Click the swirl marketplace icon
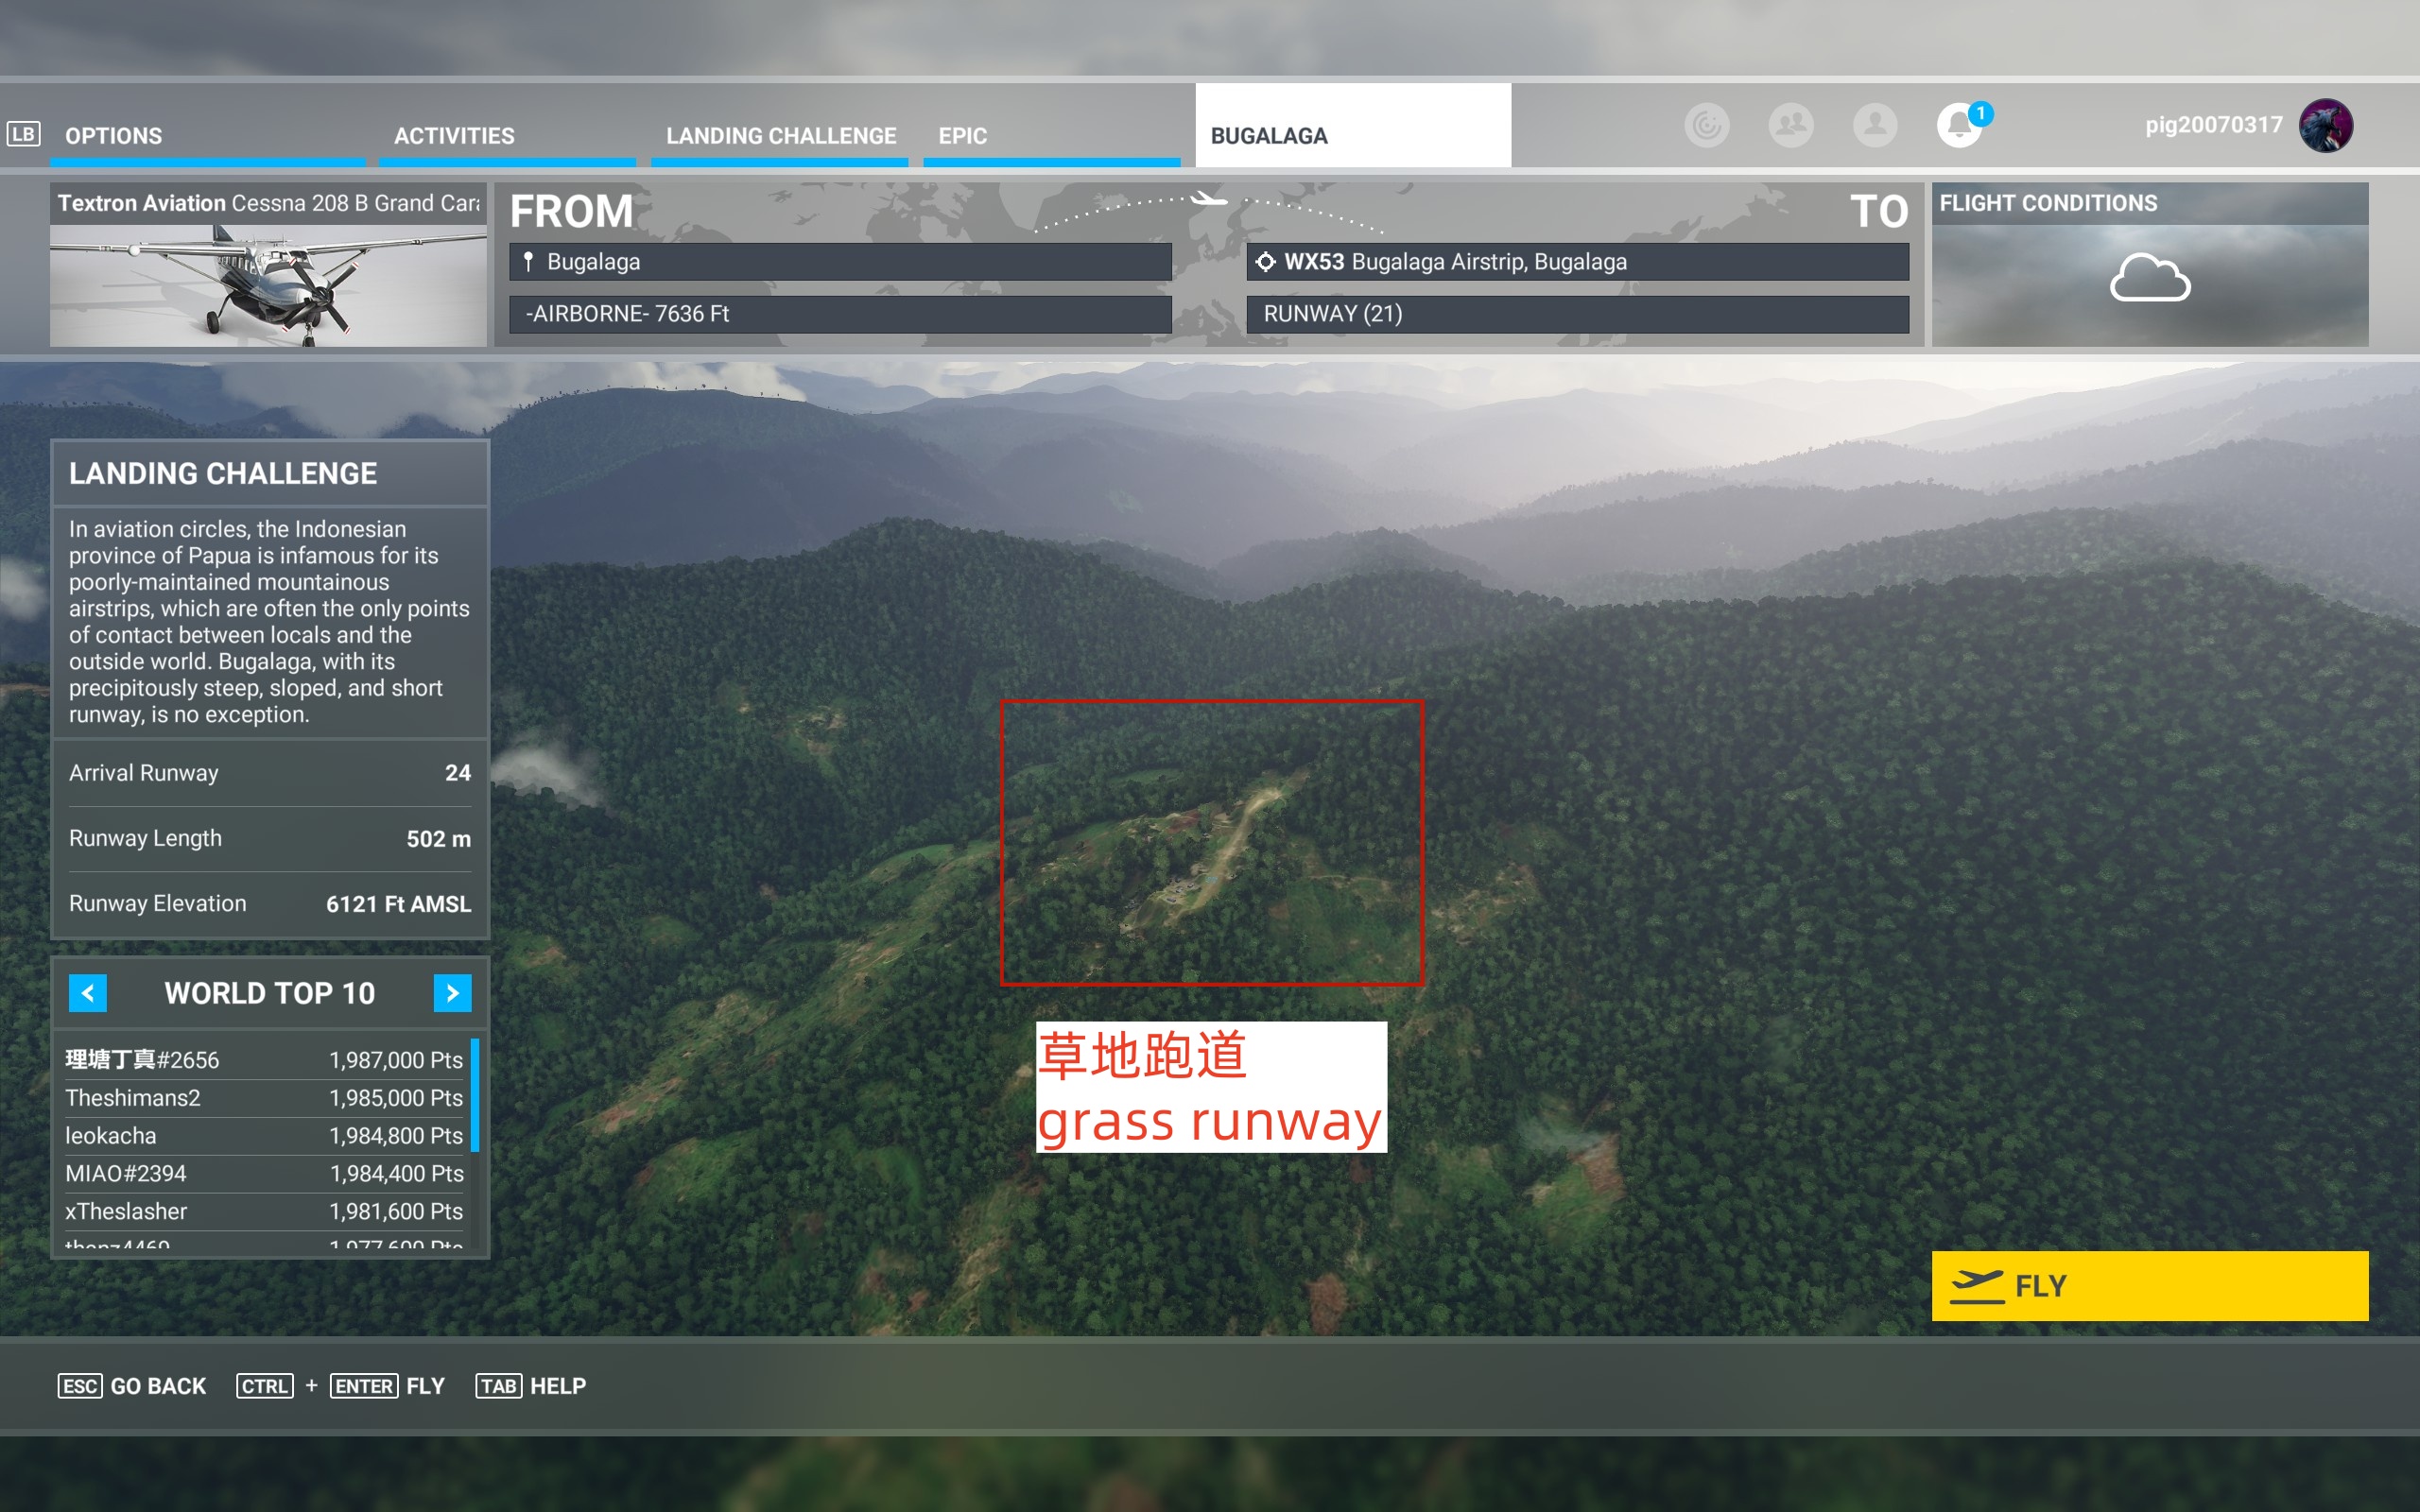Viewport: 2420px width, 1512px height. [x=1707, y=126]
